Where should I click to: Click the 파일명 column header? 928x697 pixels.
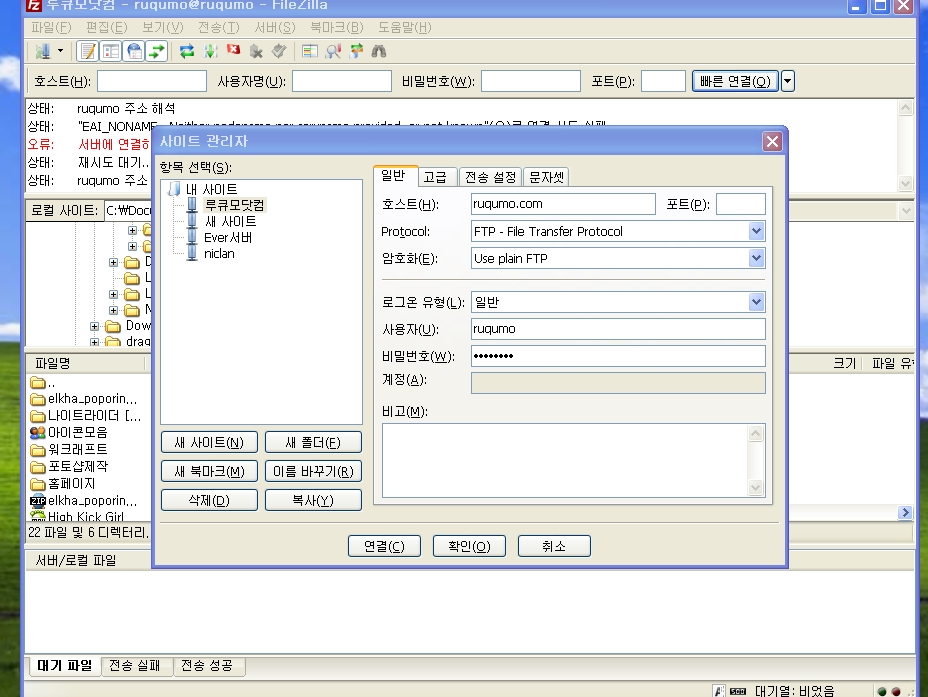86,363
